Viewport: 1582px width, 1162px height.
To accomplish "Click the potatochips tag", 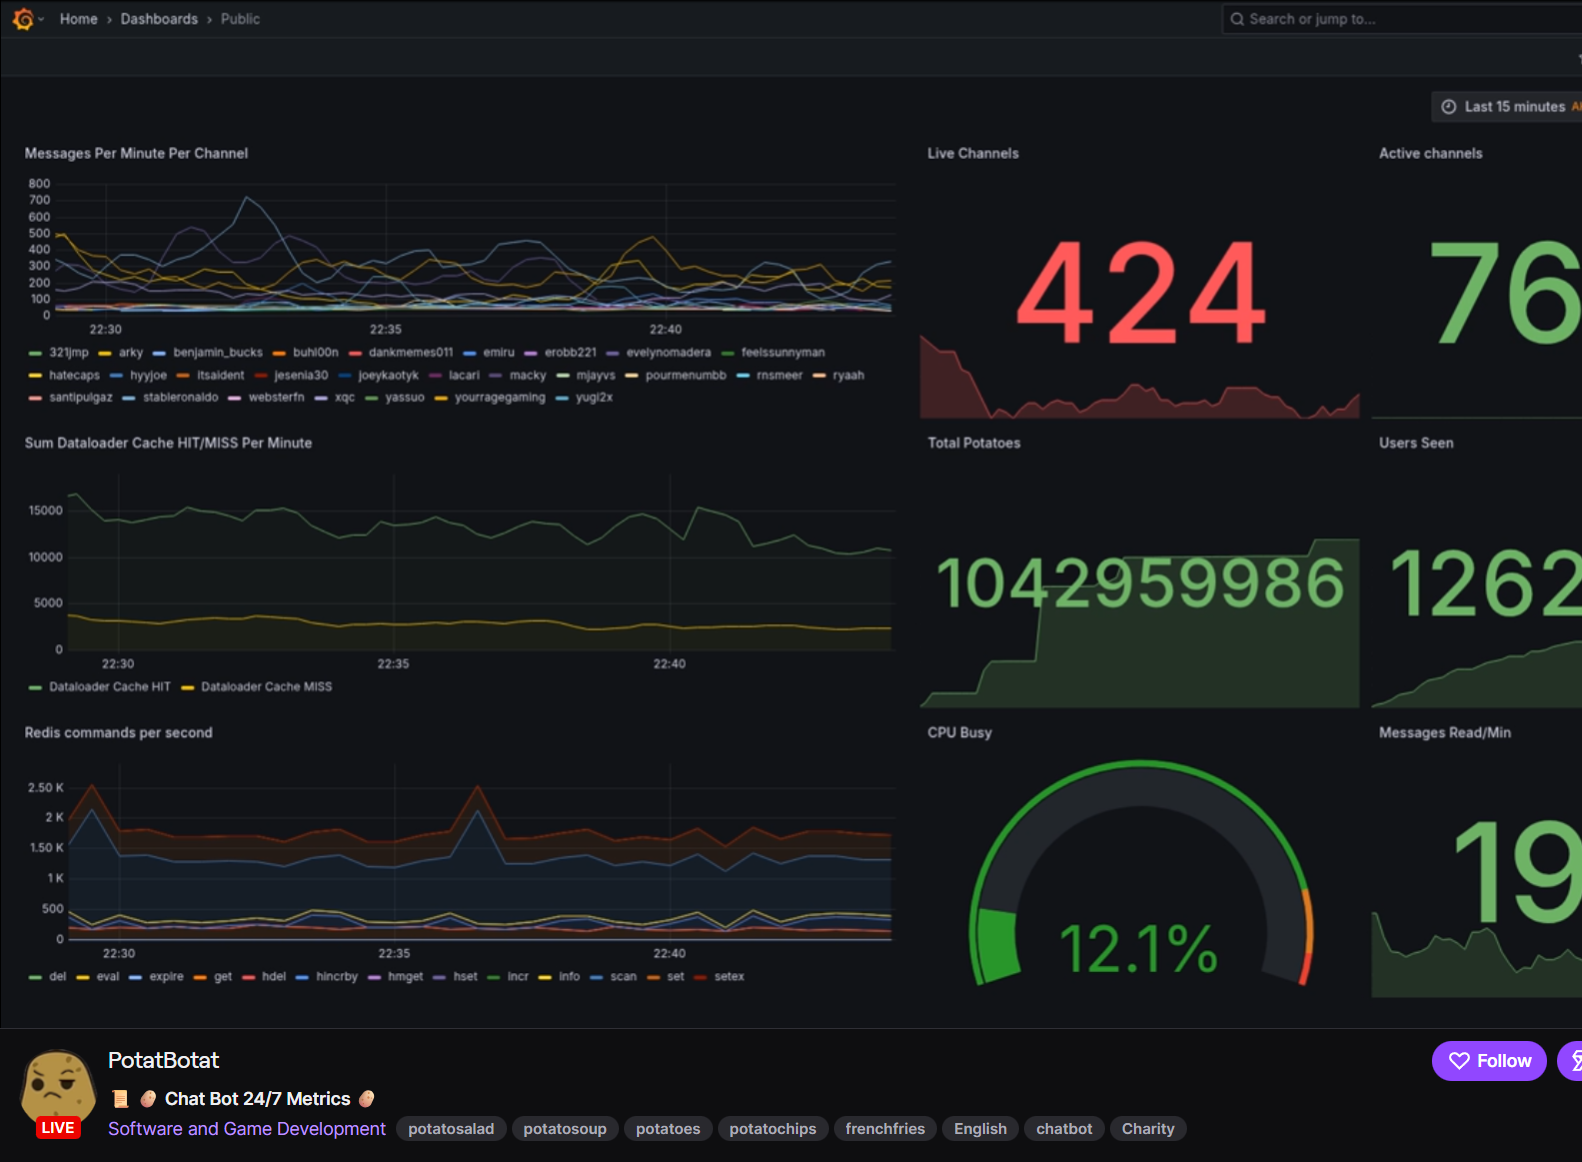I will tap(773, 1129).
